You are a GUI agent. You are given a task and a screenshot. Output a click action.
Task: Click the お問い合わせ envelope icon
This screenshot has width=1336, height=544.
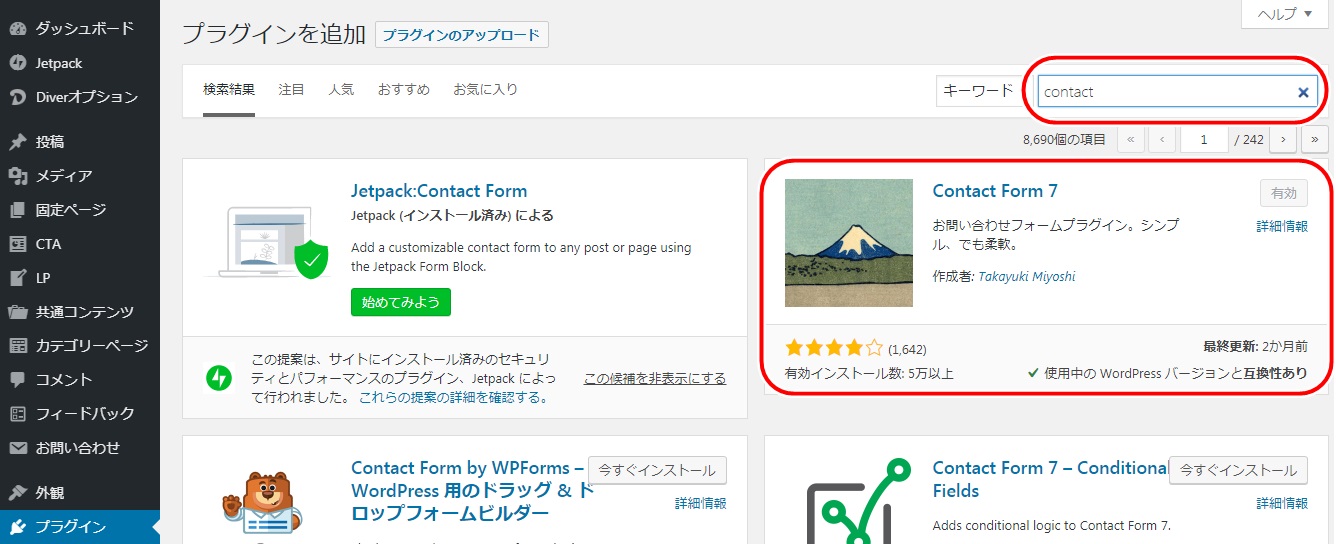17,448
